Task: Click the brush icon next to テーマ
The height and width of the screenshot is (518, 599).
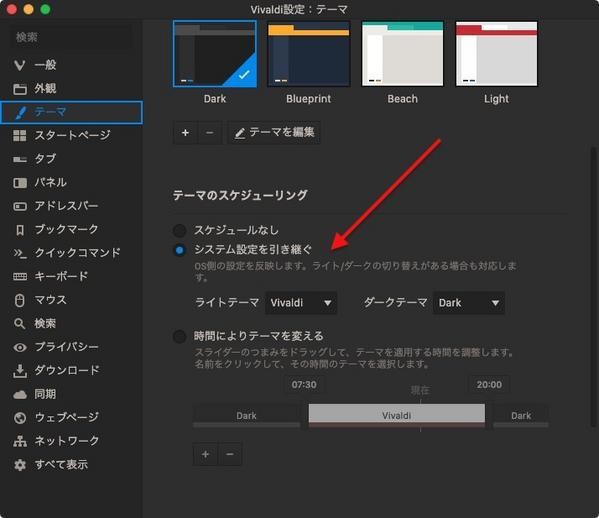Action: coord(20,113)
